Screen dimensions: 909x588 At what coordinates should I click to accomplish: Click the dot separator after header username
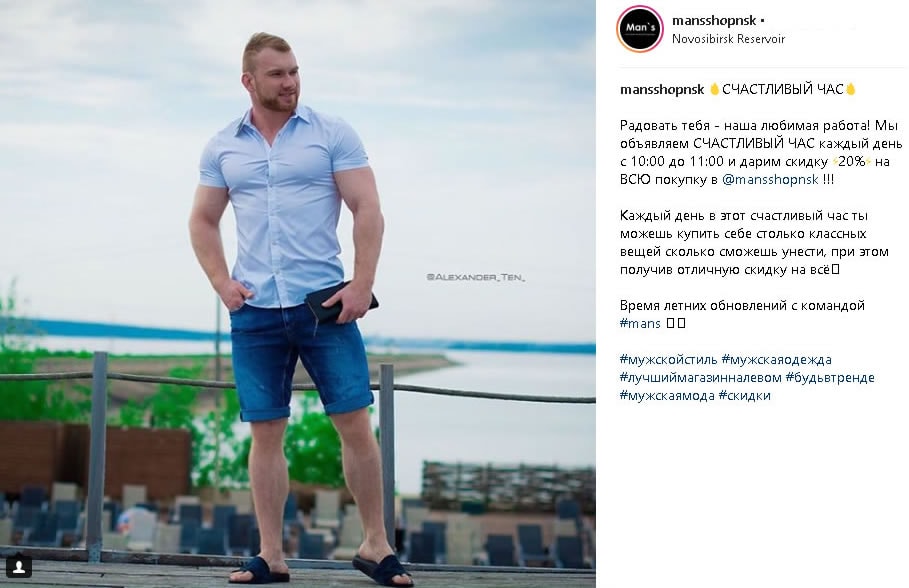tap(762, 21)
